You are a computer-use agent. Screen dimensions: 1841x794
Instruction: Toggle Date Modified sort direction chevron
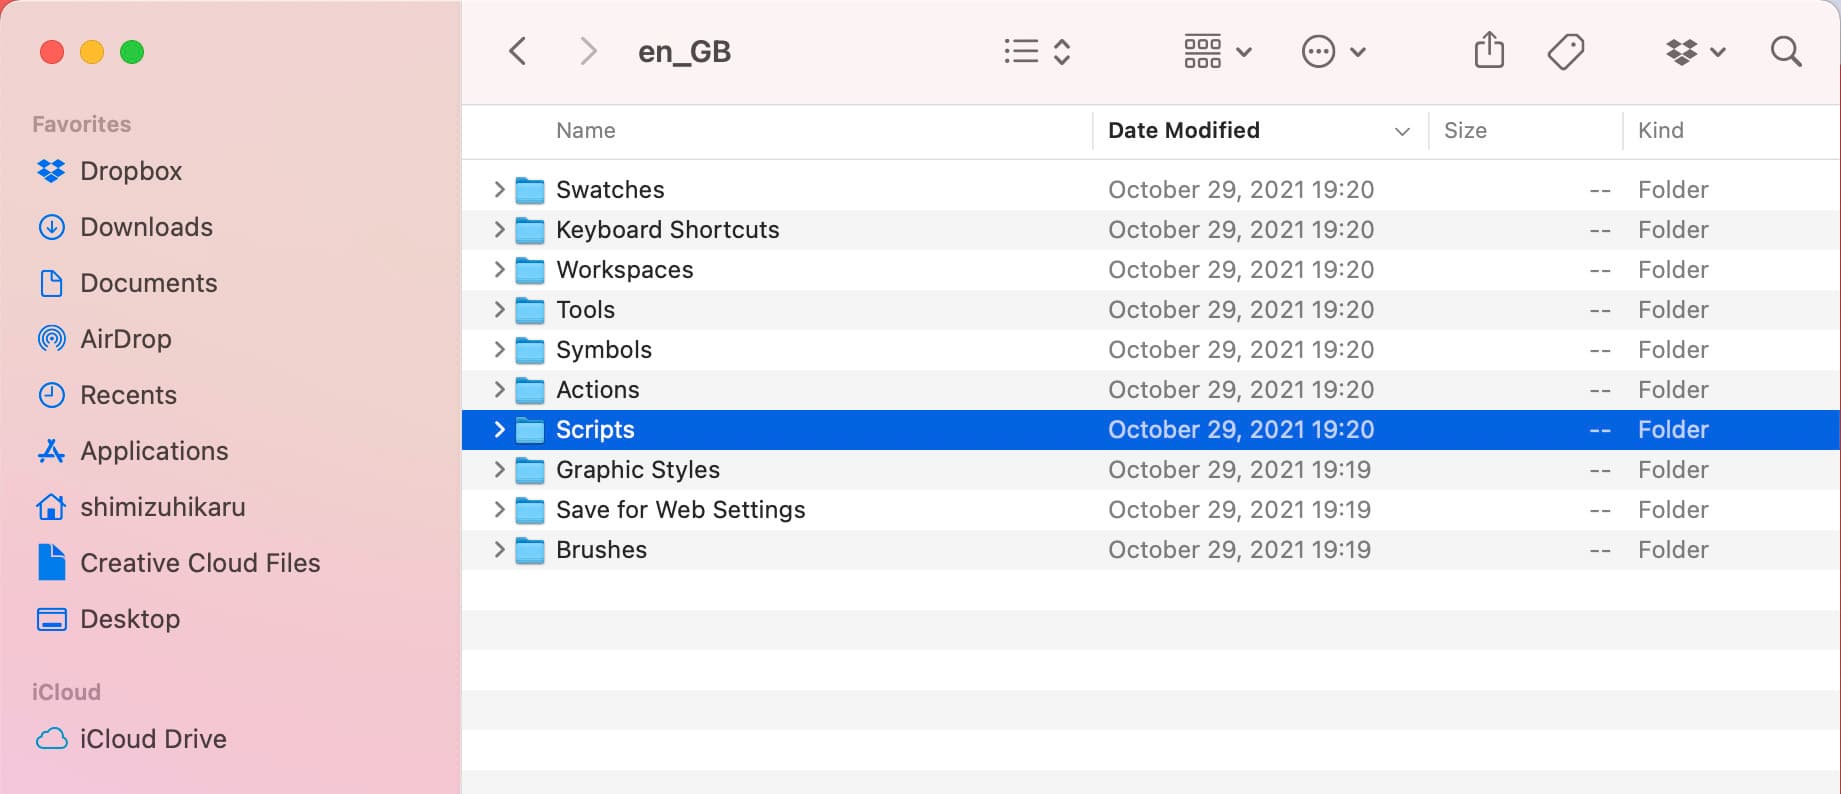1402,131
